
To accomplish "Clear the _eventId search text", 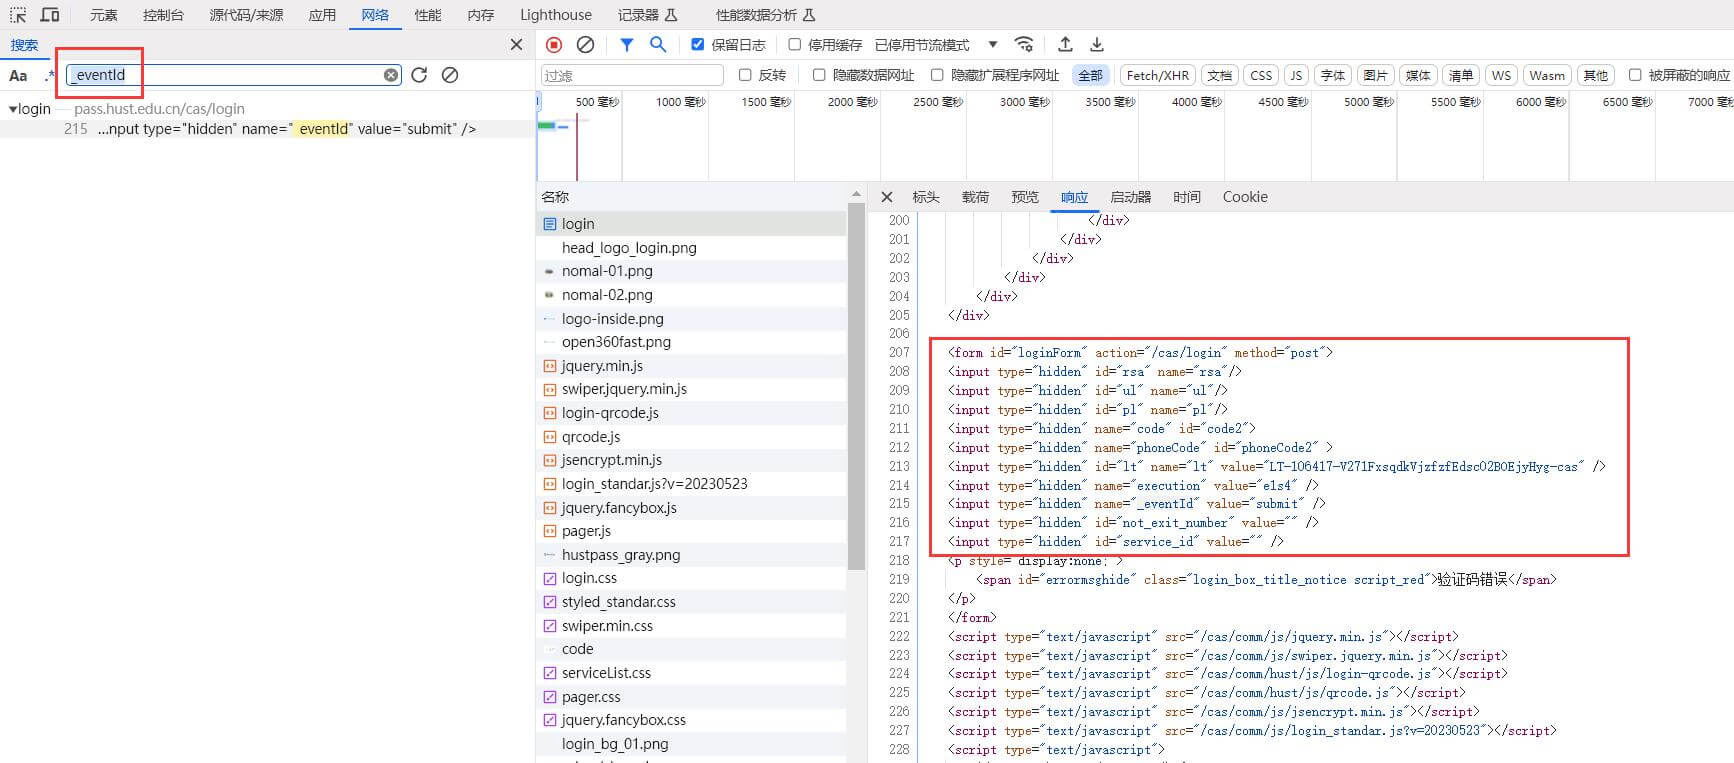I will tap(391, 75).
